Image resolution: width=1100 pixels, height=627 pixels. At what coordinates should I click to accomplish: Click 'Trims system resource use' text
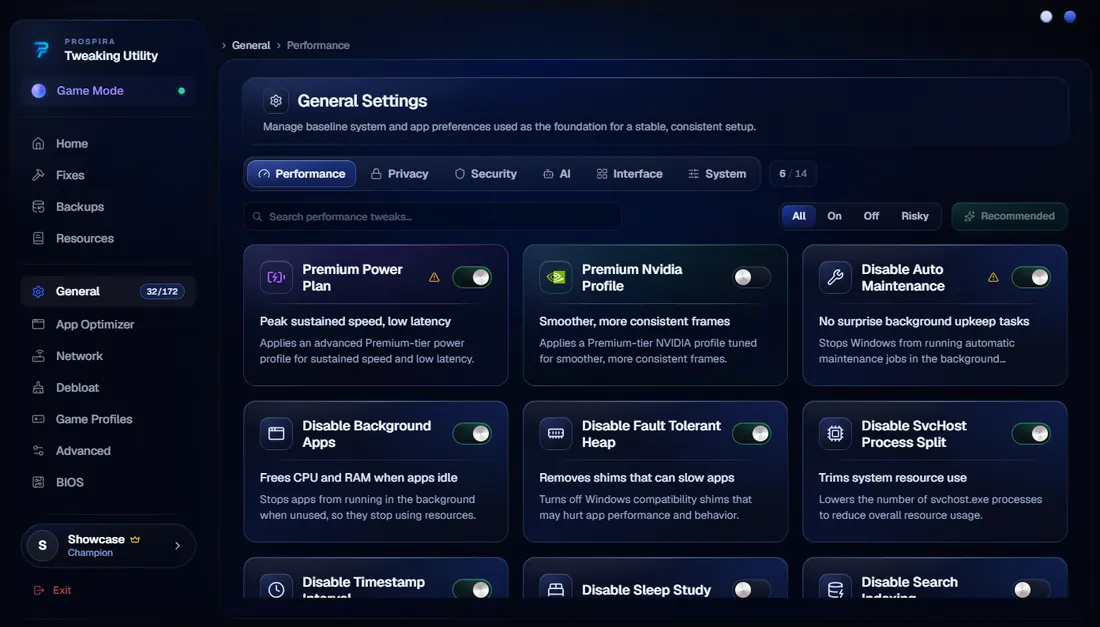[892, 478]
